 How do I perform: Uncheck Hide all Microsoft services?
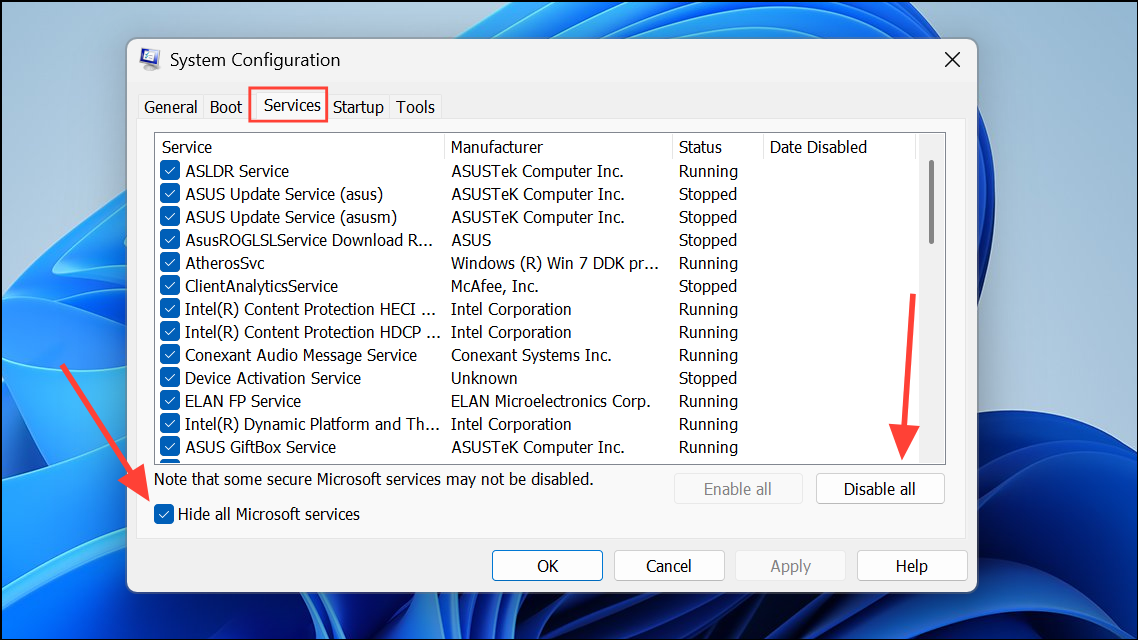(164, 514)
